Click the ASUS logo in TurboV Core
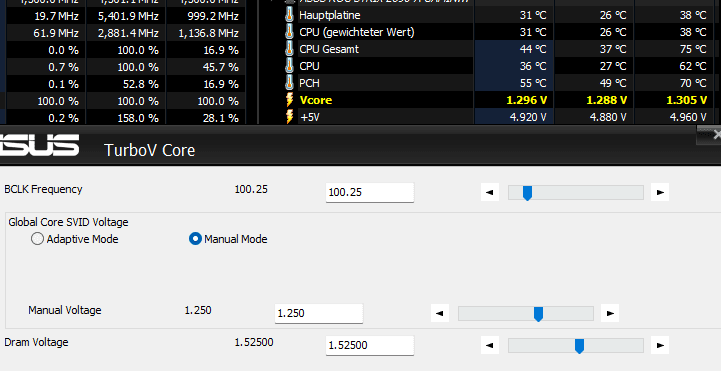Image resolution: width=721 pixels, height=371 pixels. (39, 145)
